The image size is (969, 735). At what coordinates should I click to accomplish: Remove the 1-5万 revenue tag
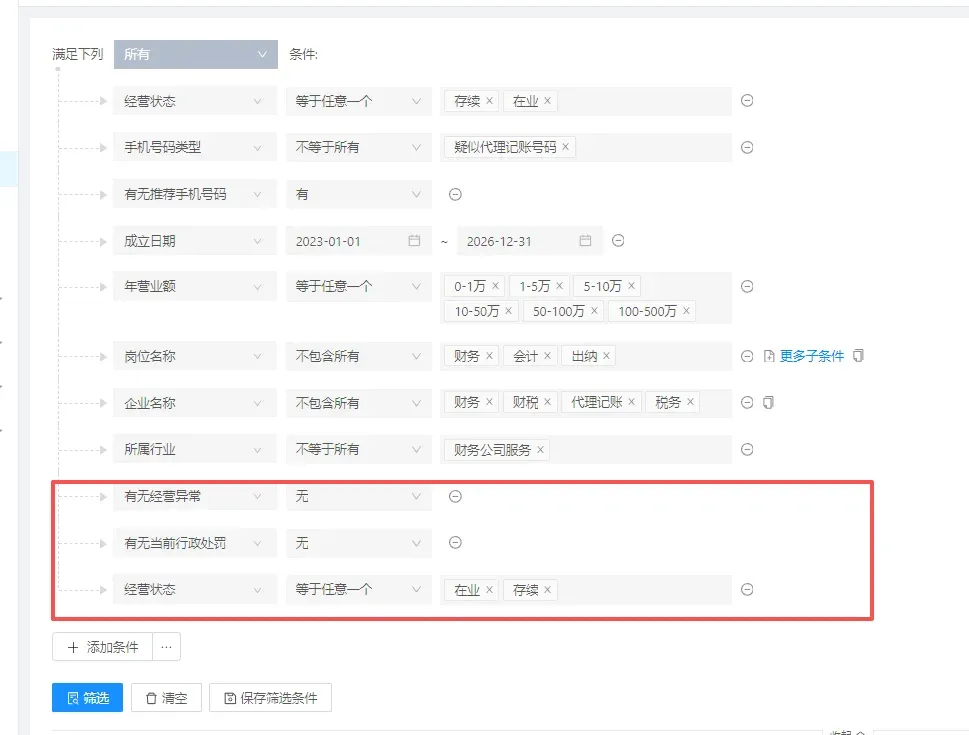[x=559, y=286]
